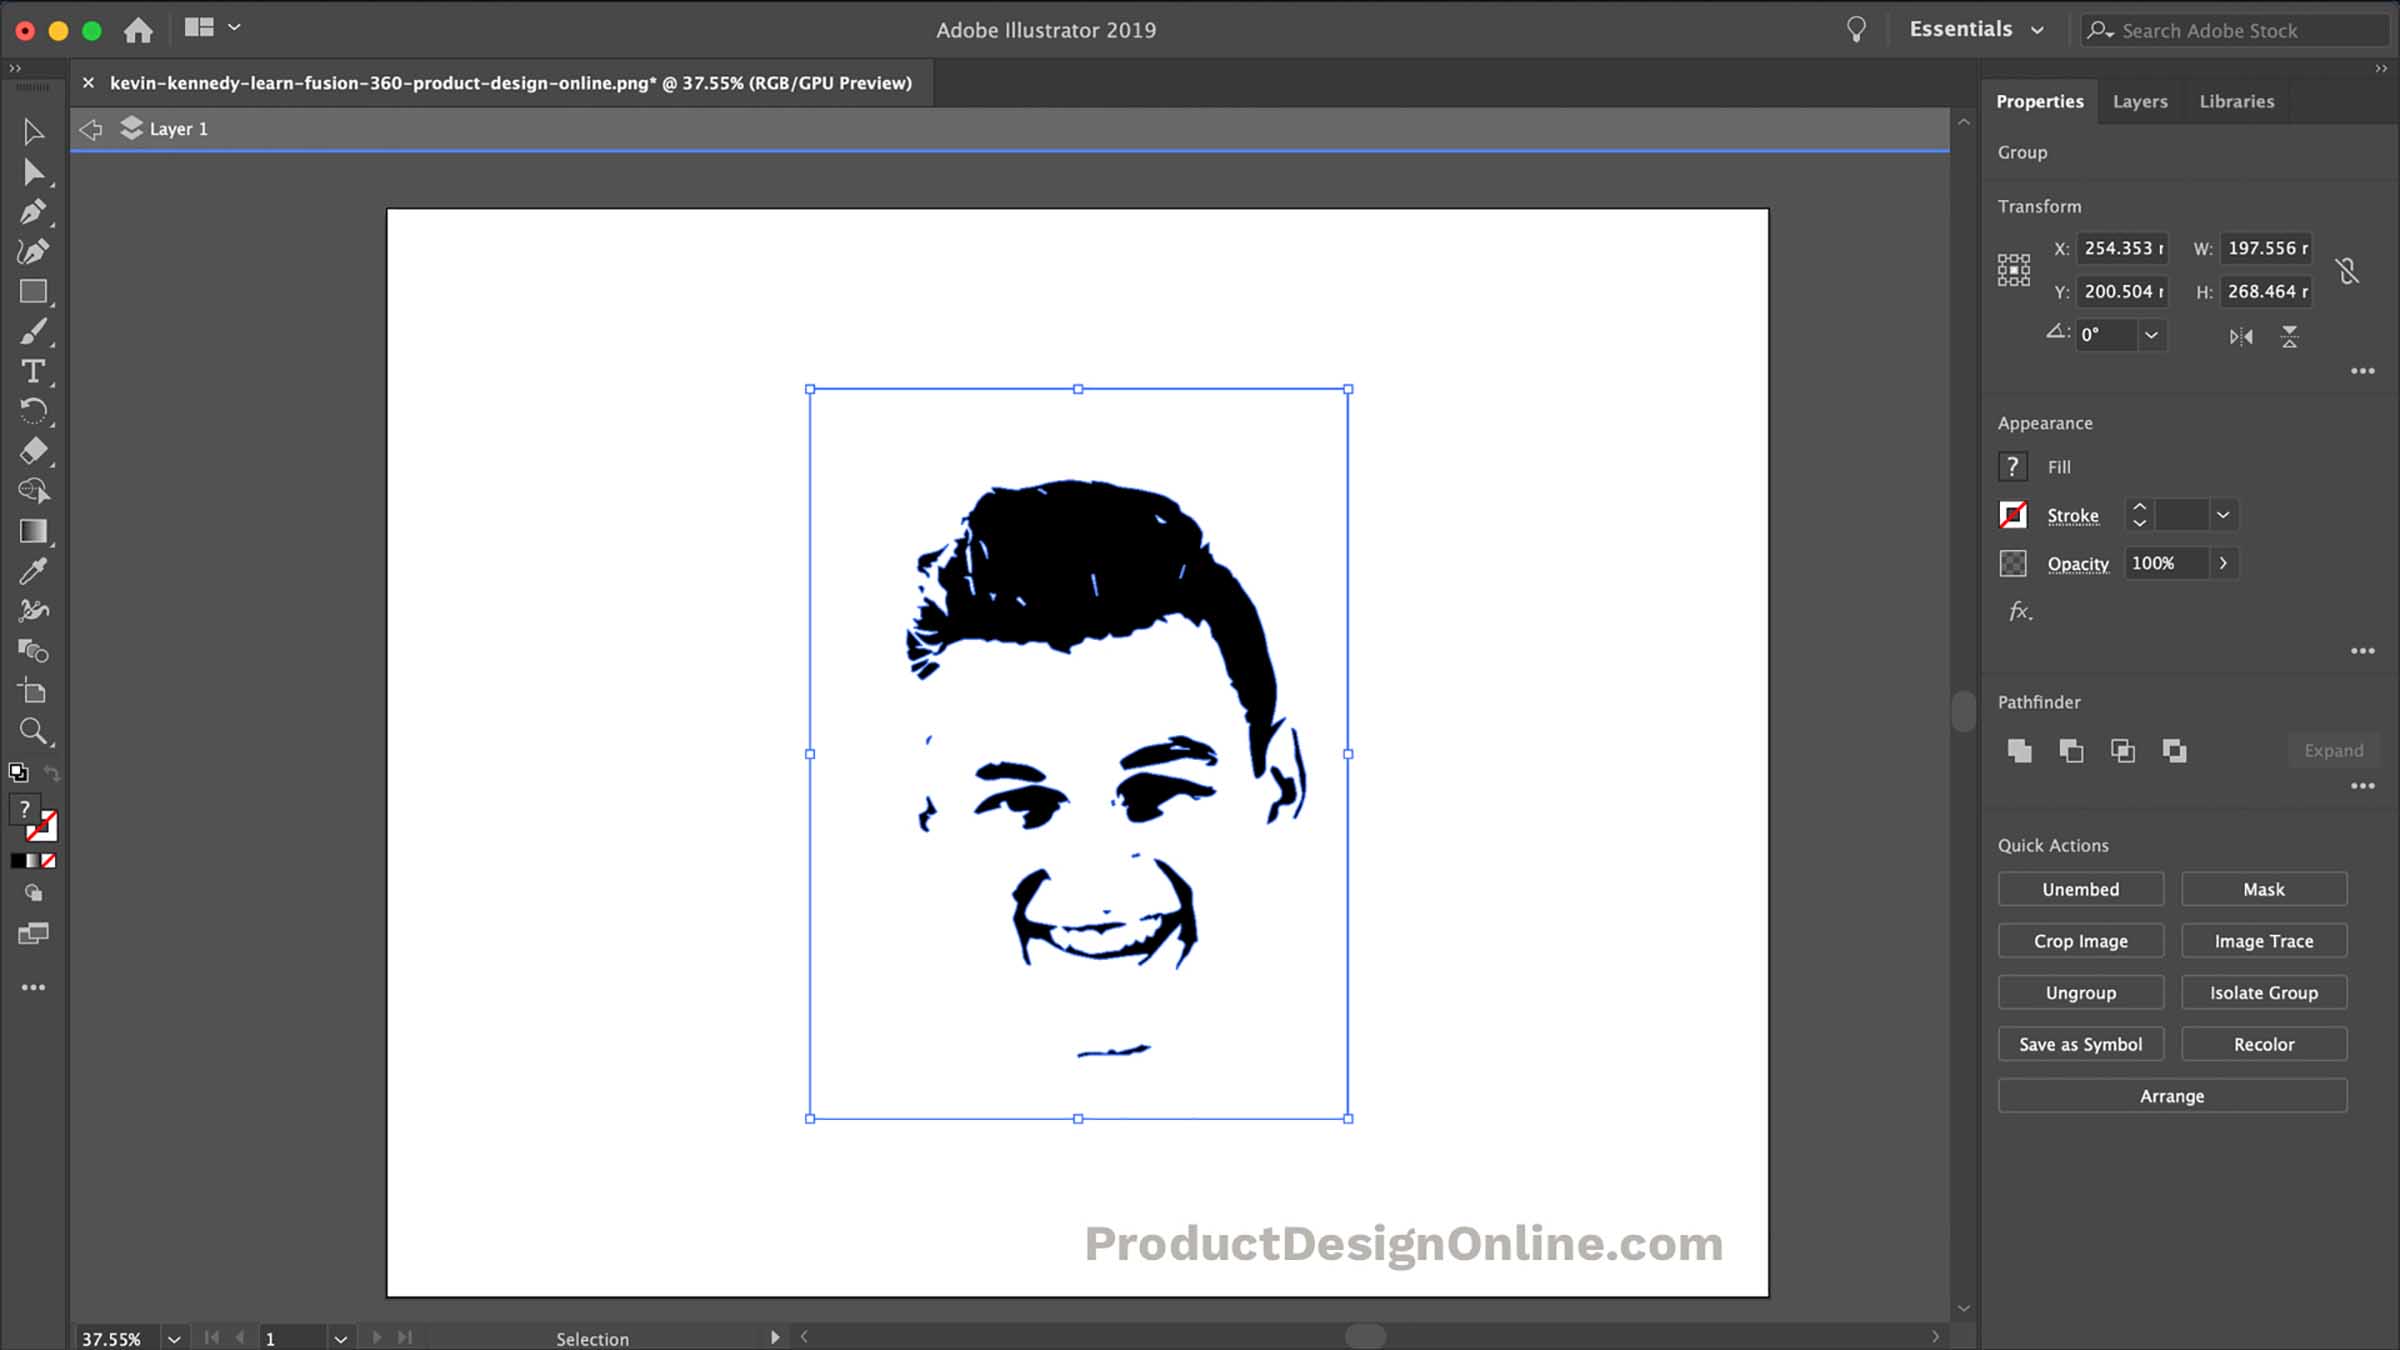Switch to the Layers tab
This screenshot has width=2400, height=1350.
pyautogui.click(x=2140, y=101)
